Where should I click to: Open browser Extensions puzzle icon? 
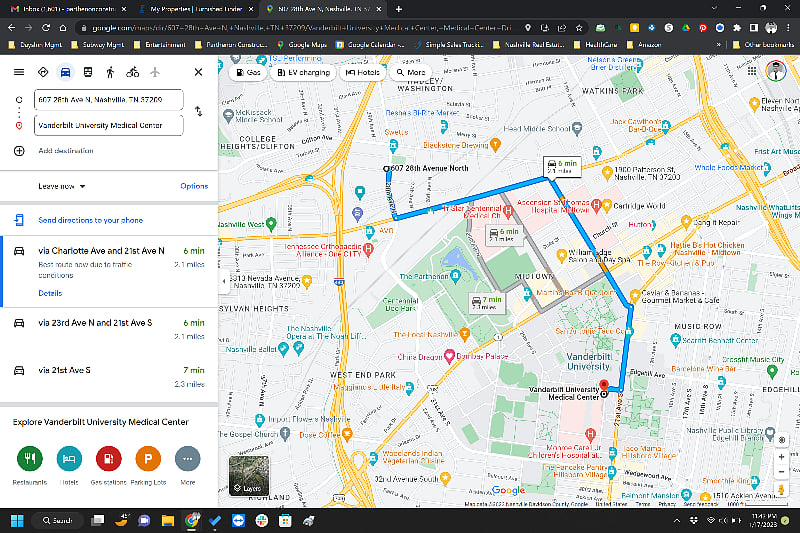pyautogui.click(x=737, y=28)
